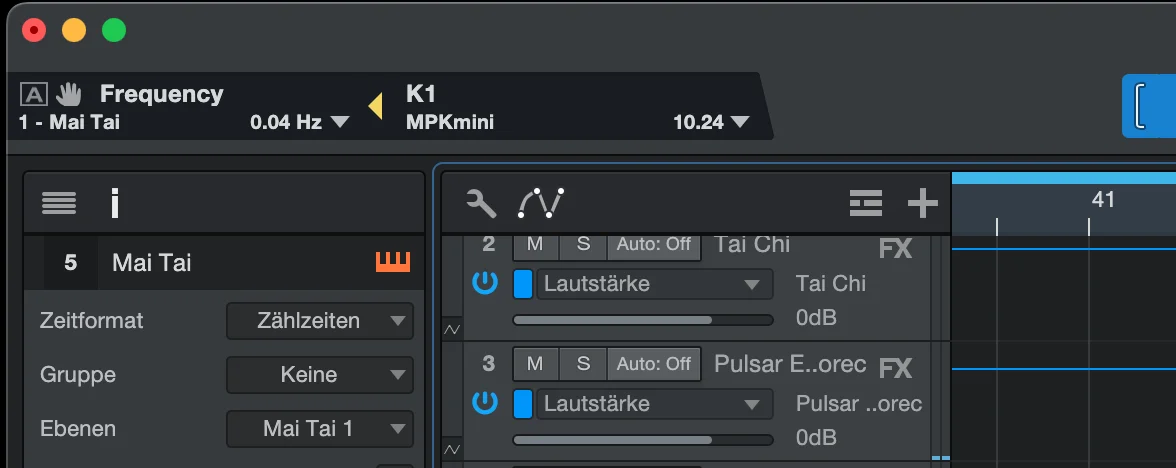Click Auto: Off on Tai Chi track

[x=654, y=244]
